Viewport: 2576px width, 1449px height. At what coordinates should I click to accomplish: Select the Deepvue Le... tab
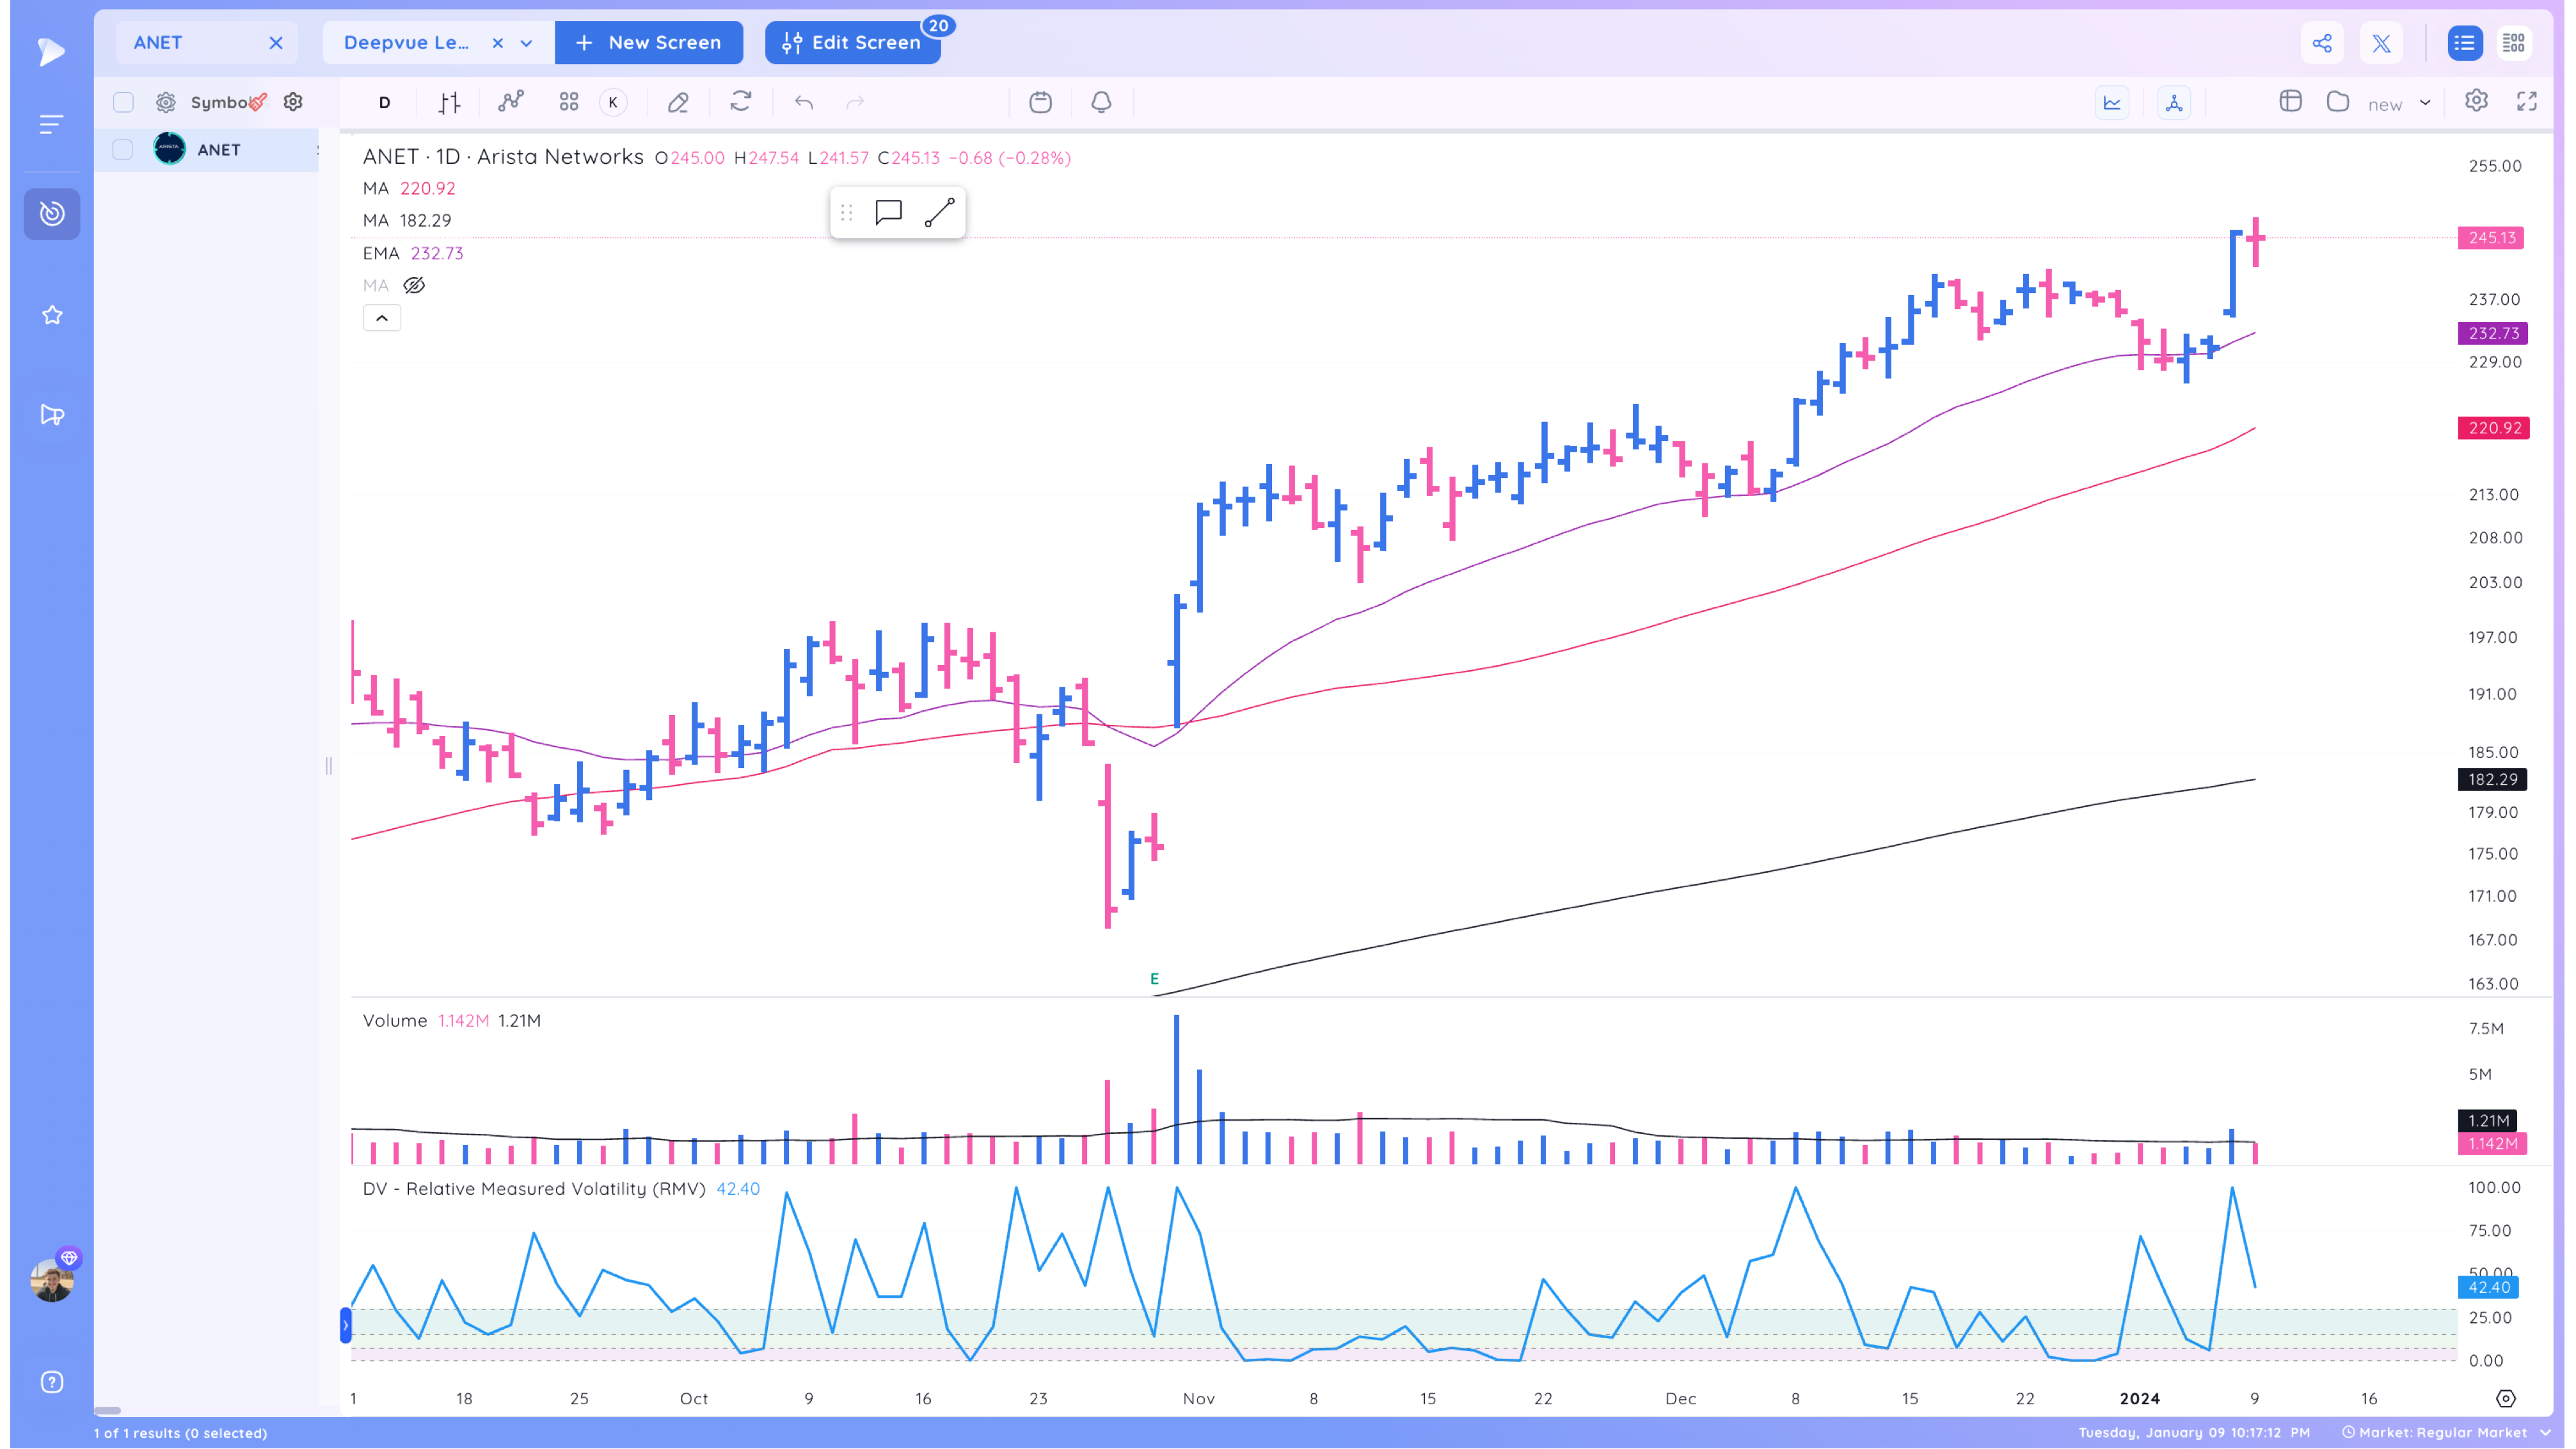406,43
